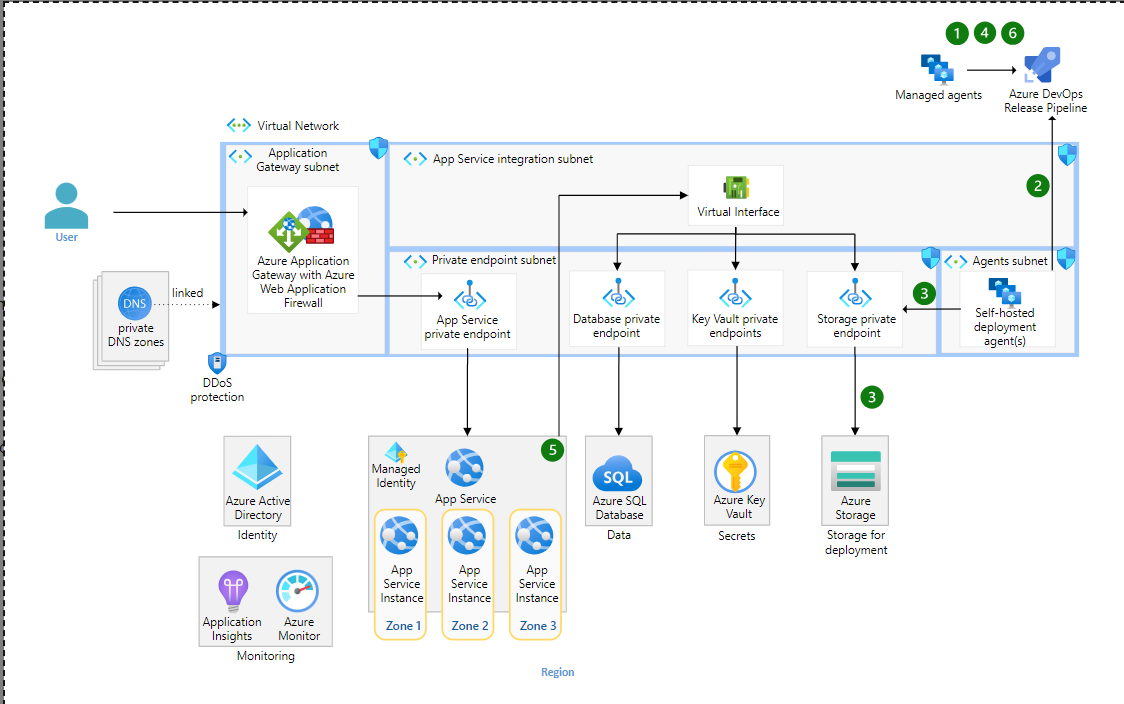Click the Azure SQL Database cloud icon
1124x704 pixels.
click(618, 473)
